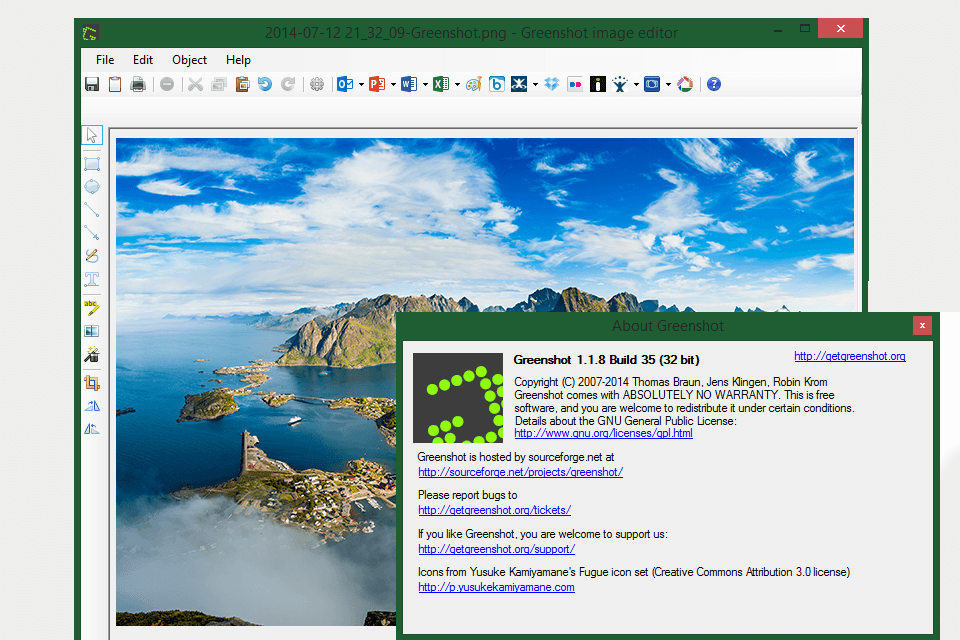Open the PowerPoint export dropdown arrow
The image size is (960, 640).
point(391,84)
